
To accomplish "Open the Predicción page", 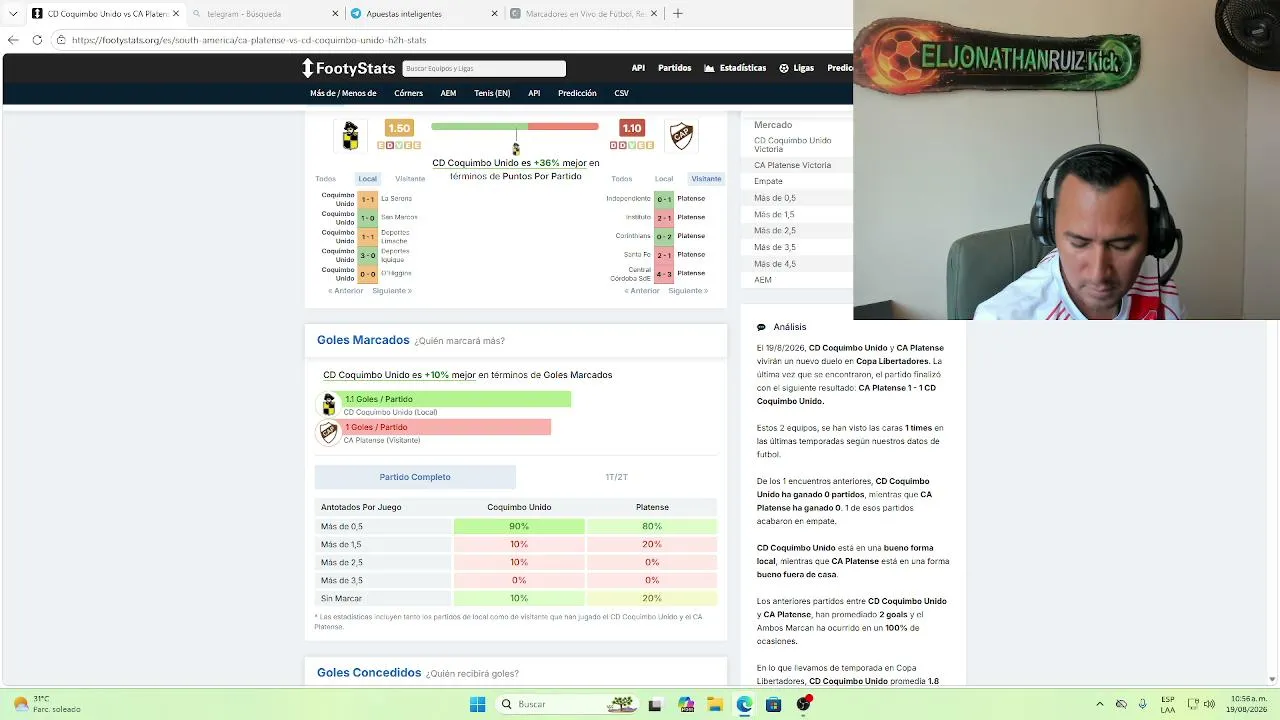I will (577, 93).
